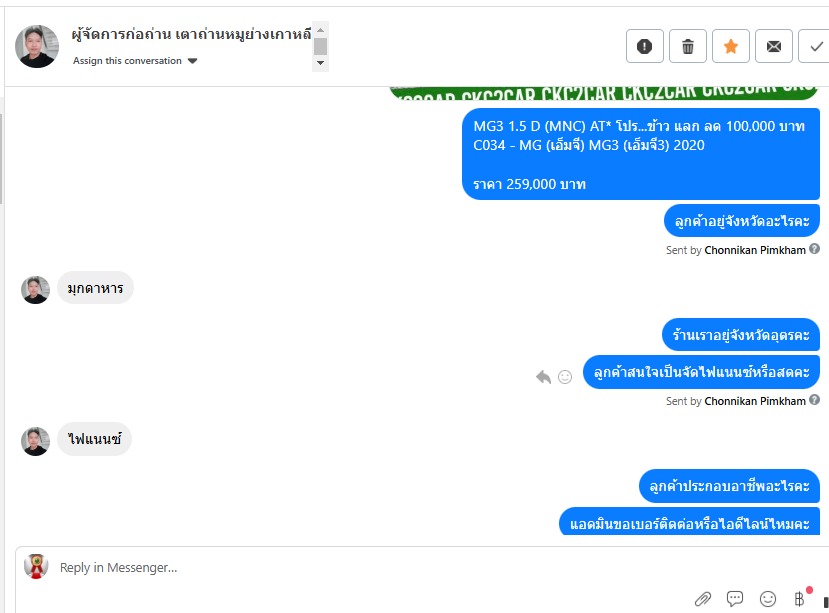The height and width of the screenshot is (613, 829).
Task: Mark conversation done with checkmark button
Action: (x=815, y=47)
